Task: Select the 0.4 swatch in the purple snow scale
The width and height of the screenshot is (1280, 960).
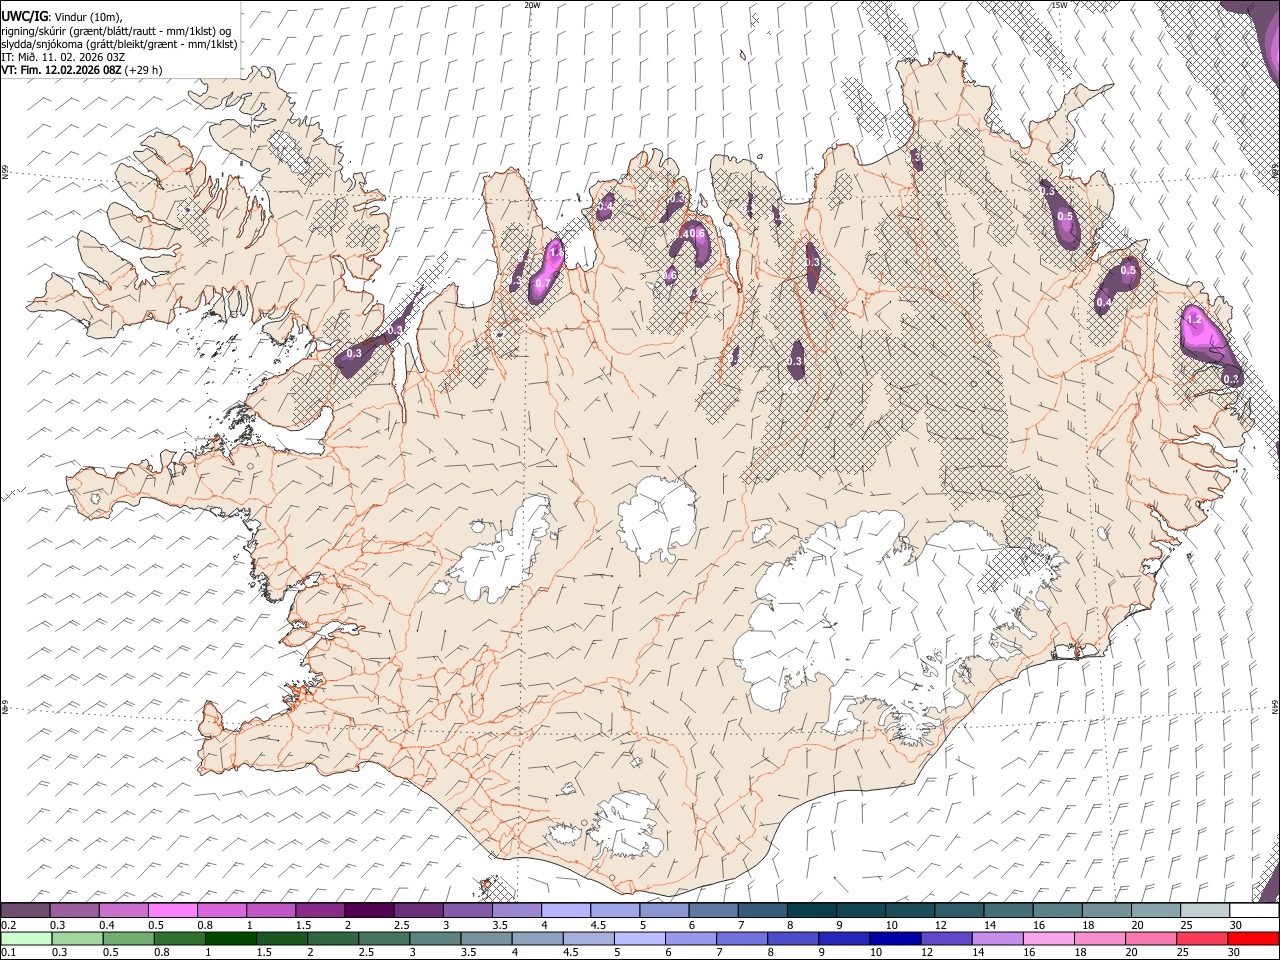Action: pos(123,911)
